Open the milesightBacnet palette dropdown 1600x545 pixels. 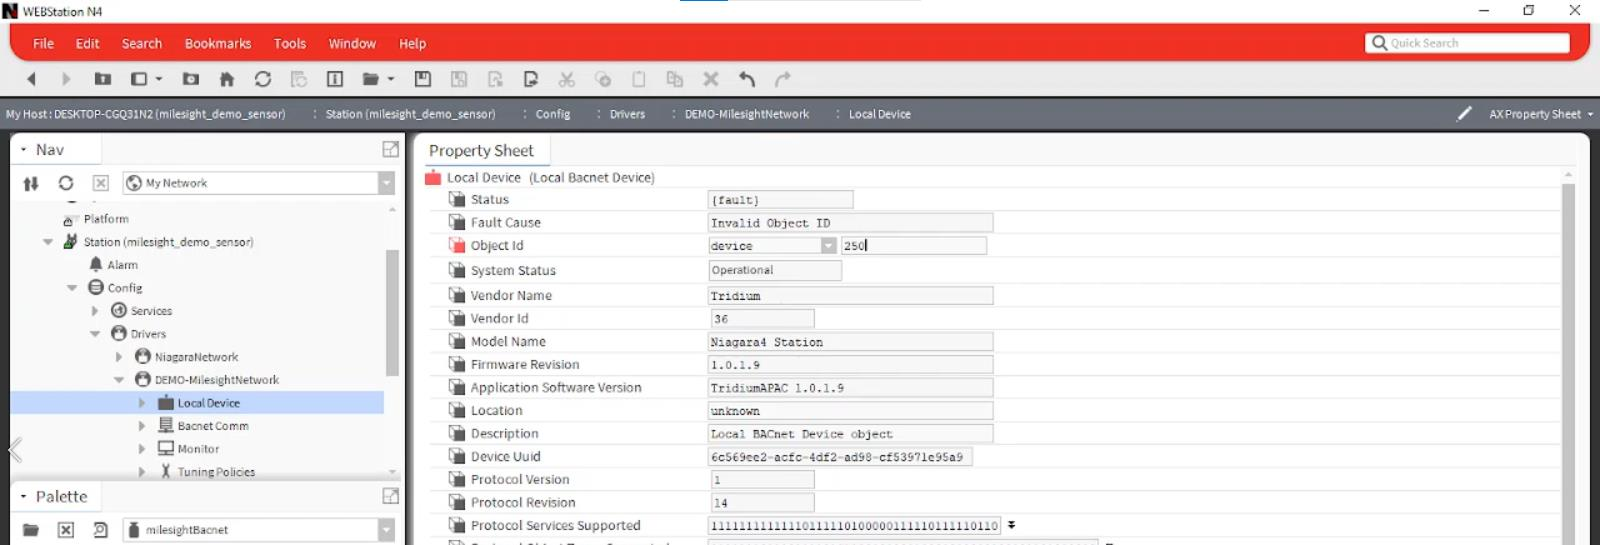pyautogui.click(x=386, y=530)
